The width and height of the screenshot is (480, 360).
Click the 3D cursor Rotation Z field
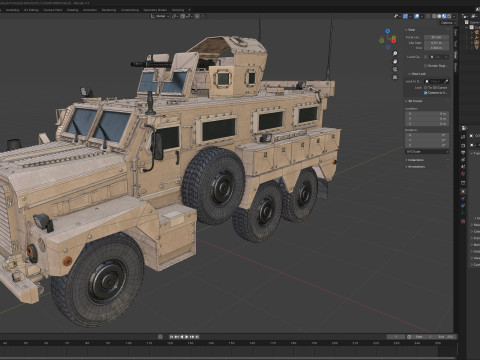point(427,146)
